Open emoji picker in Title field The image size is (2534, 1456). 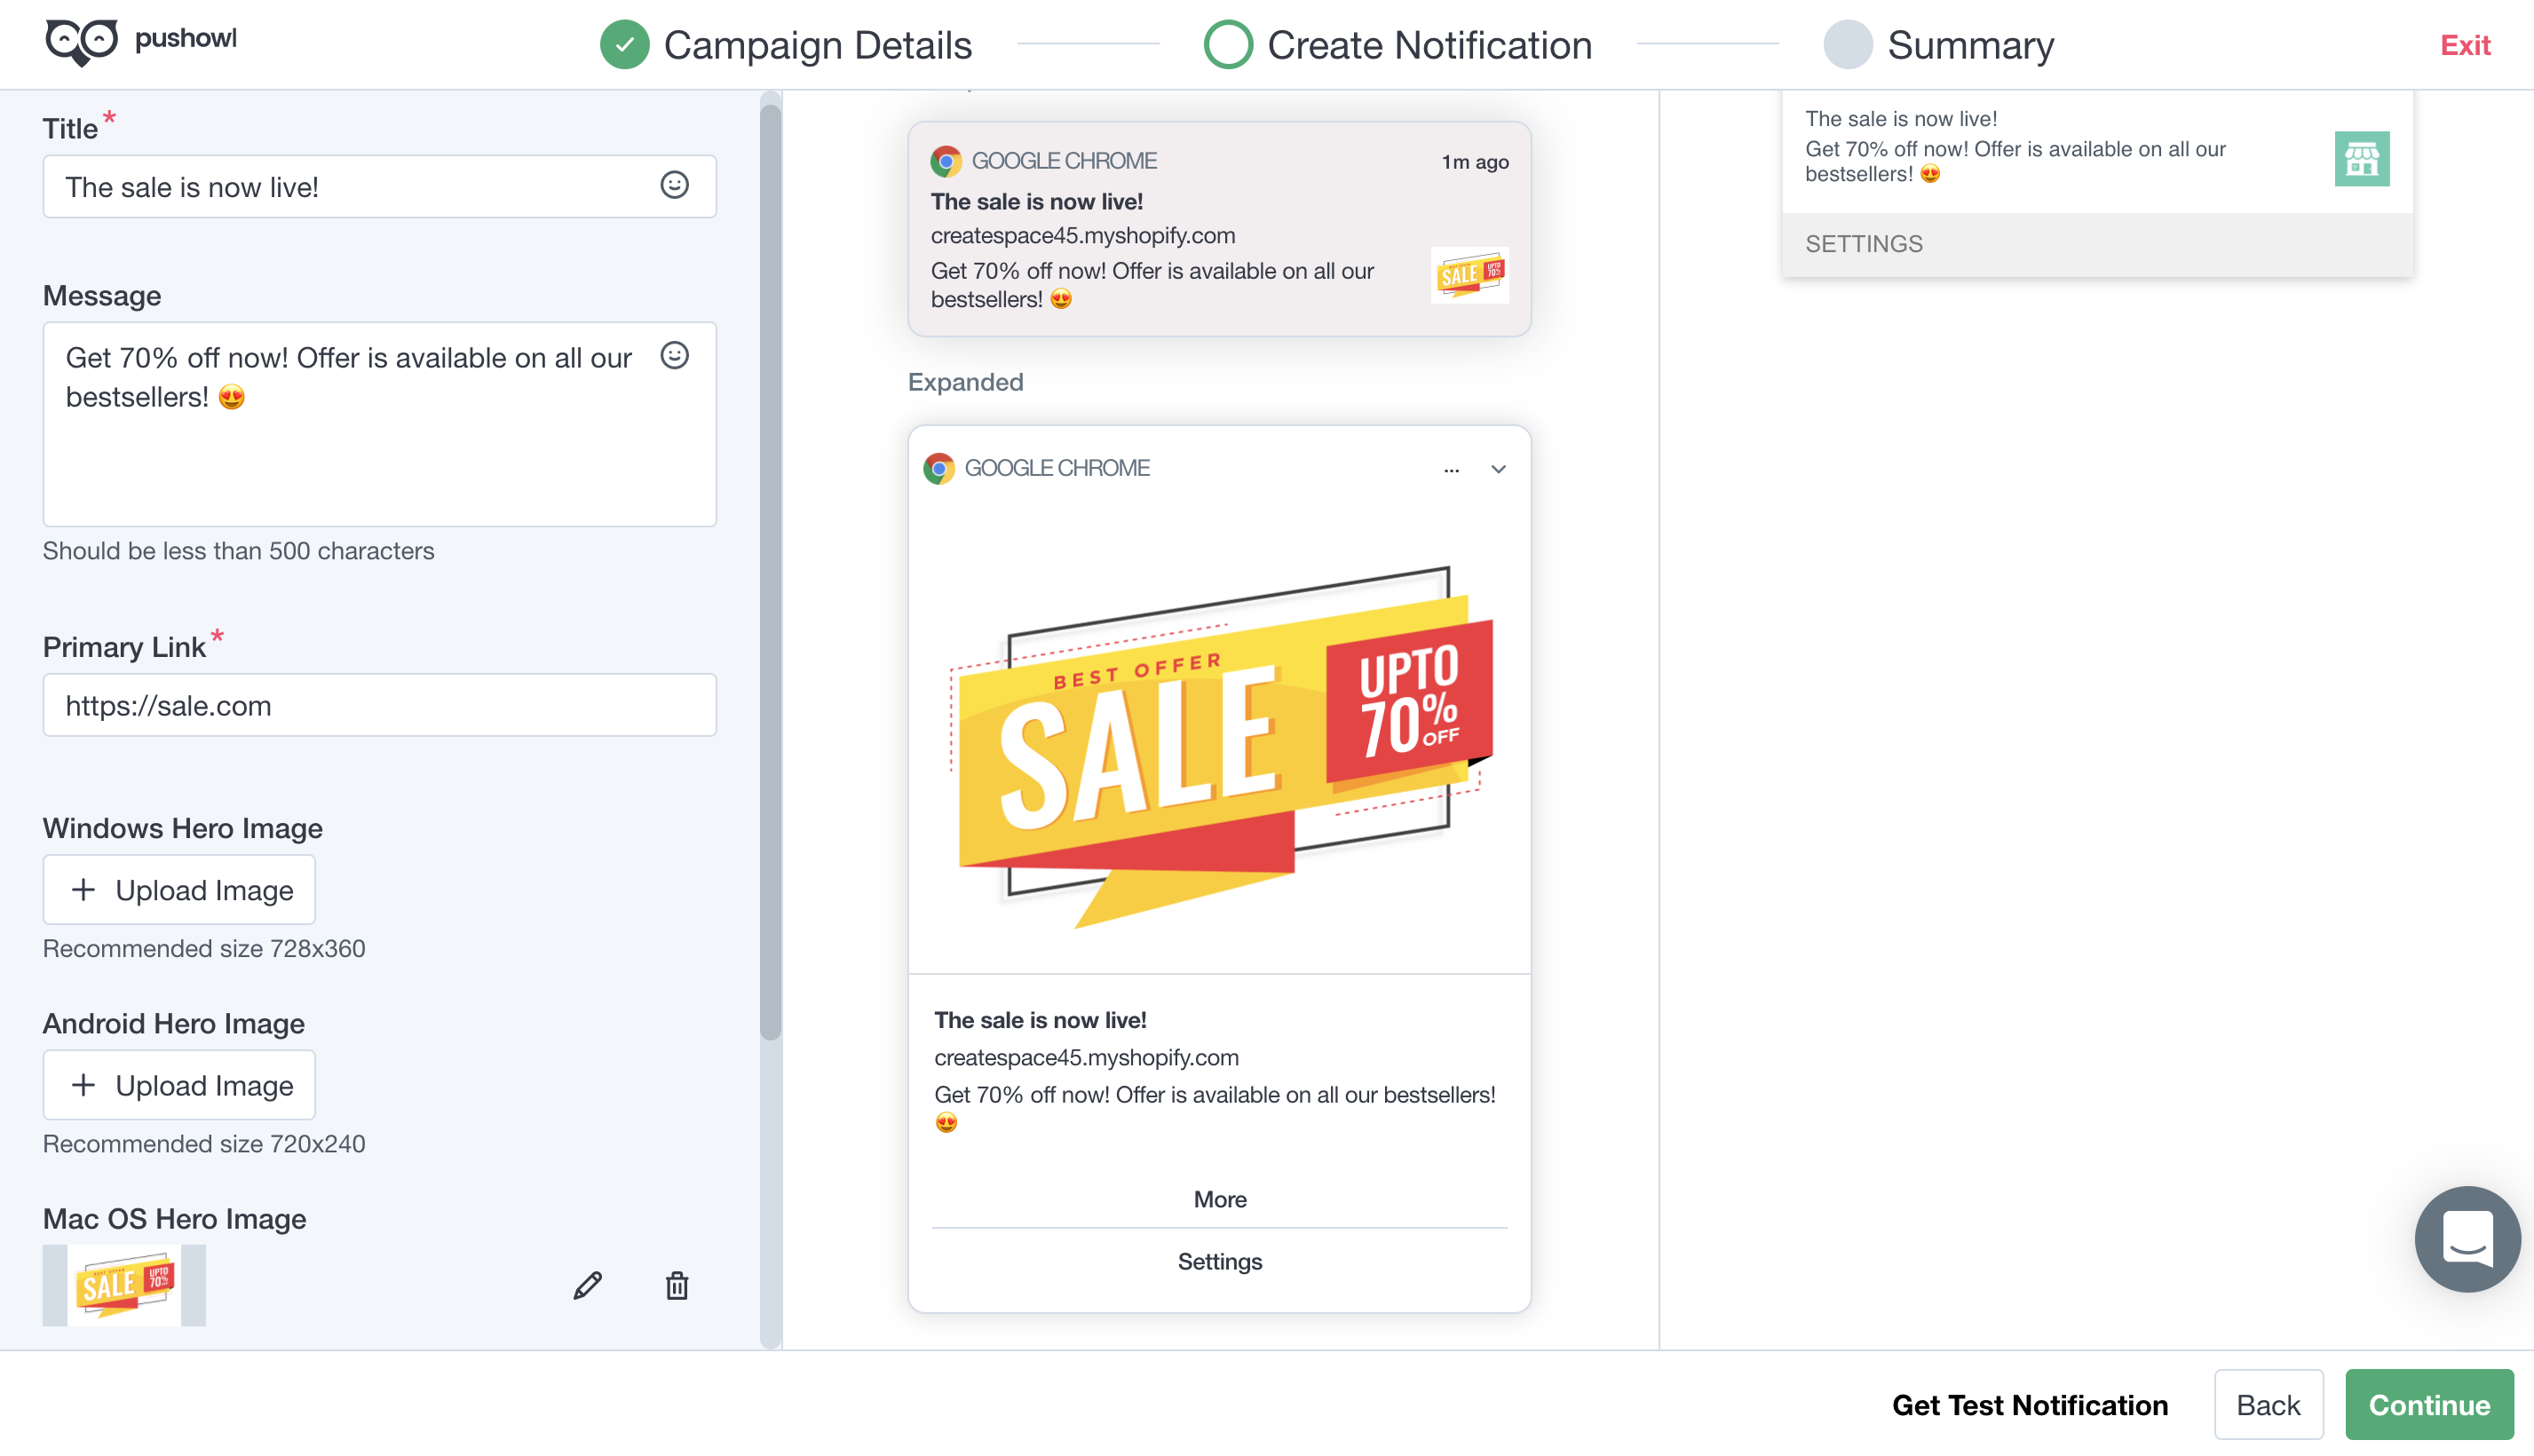tap(675, 186)
